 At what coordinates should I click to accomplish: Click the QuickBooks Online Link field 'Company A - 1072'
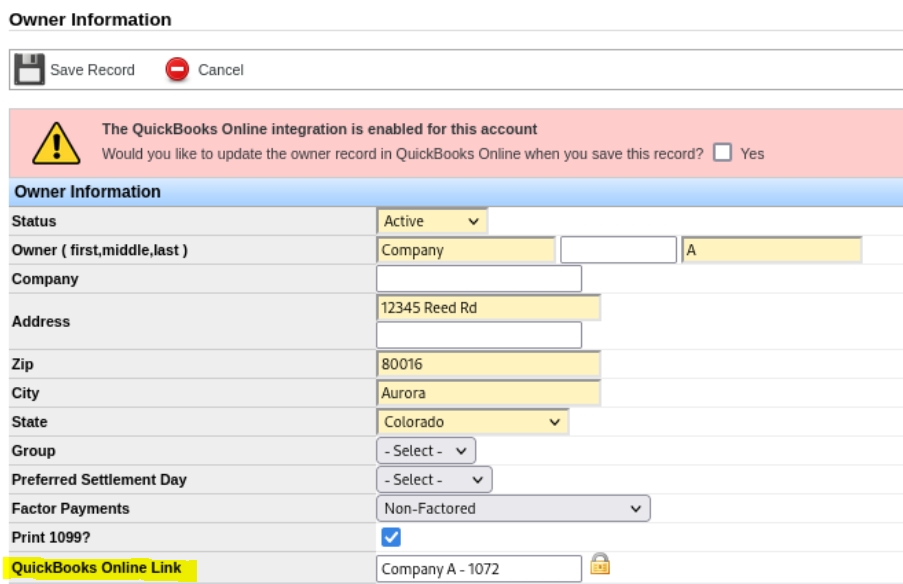pos(479,569)
